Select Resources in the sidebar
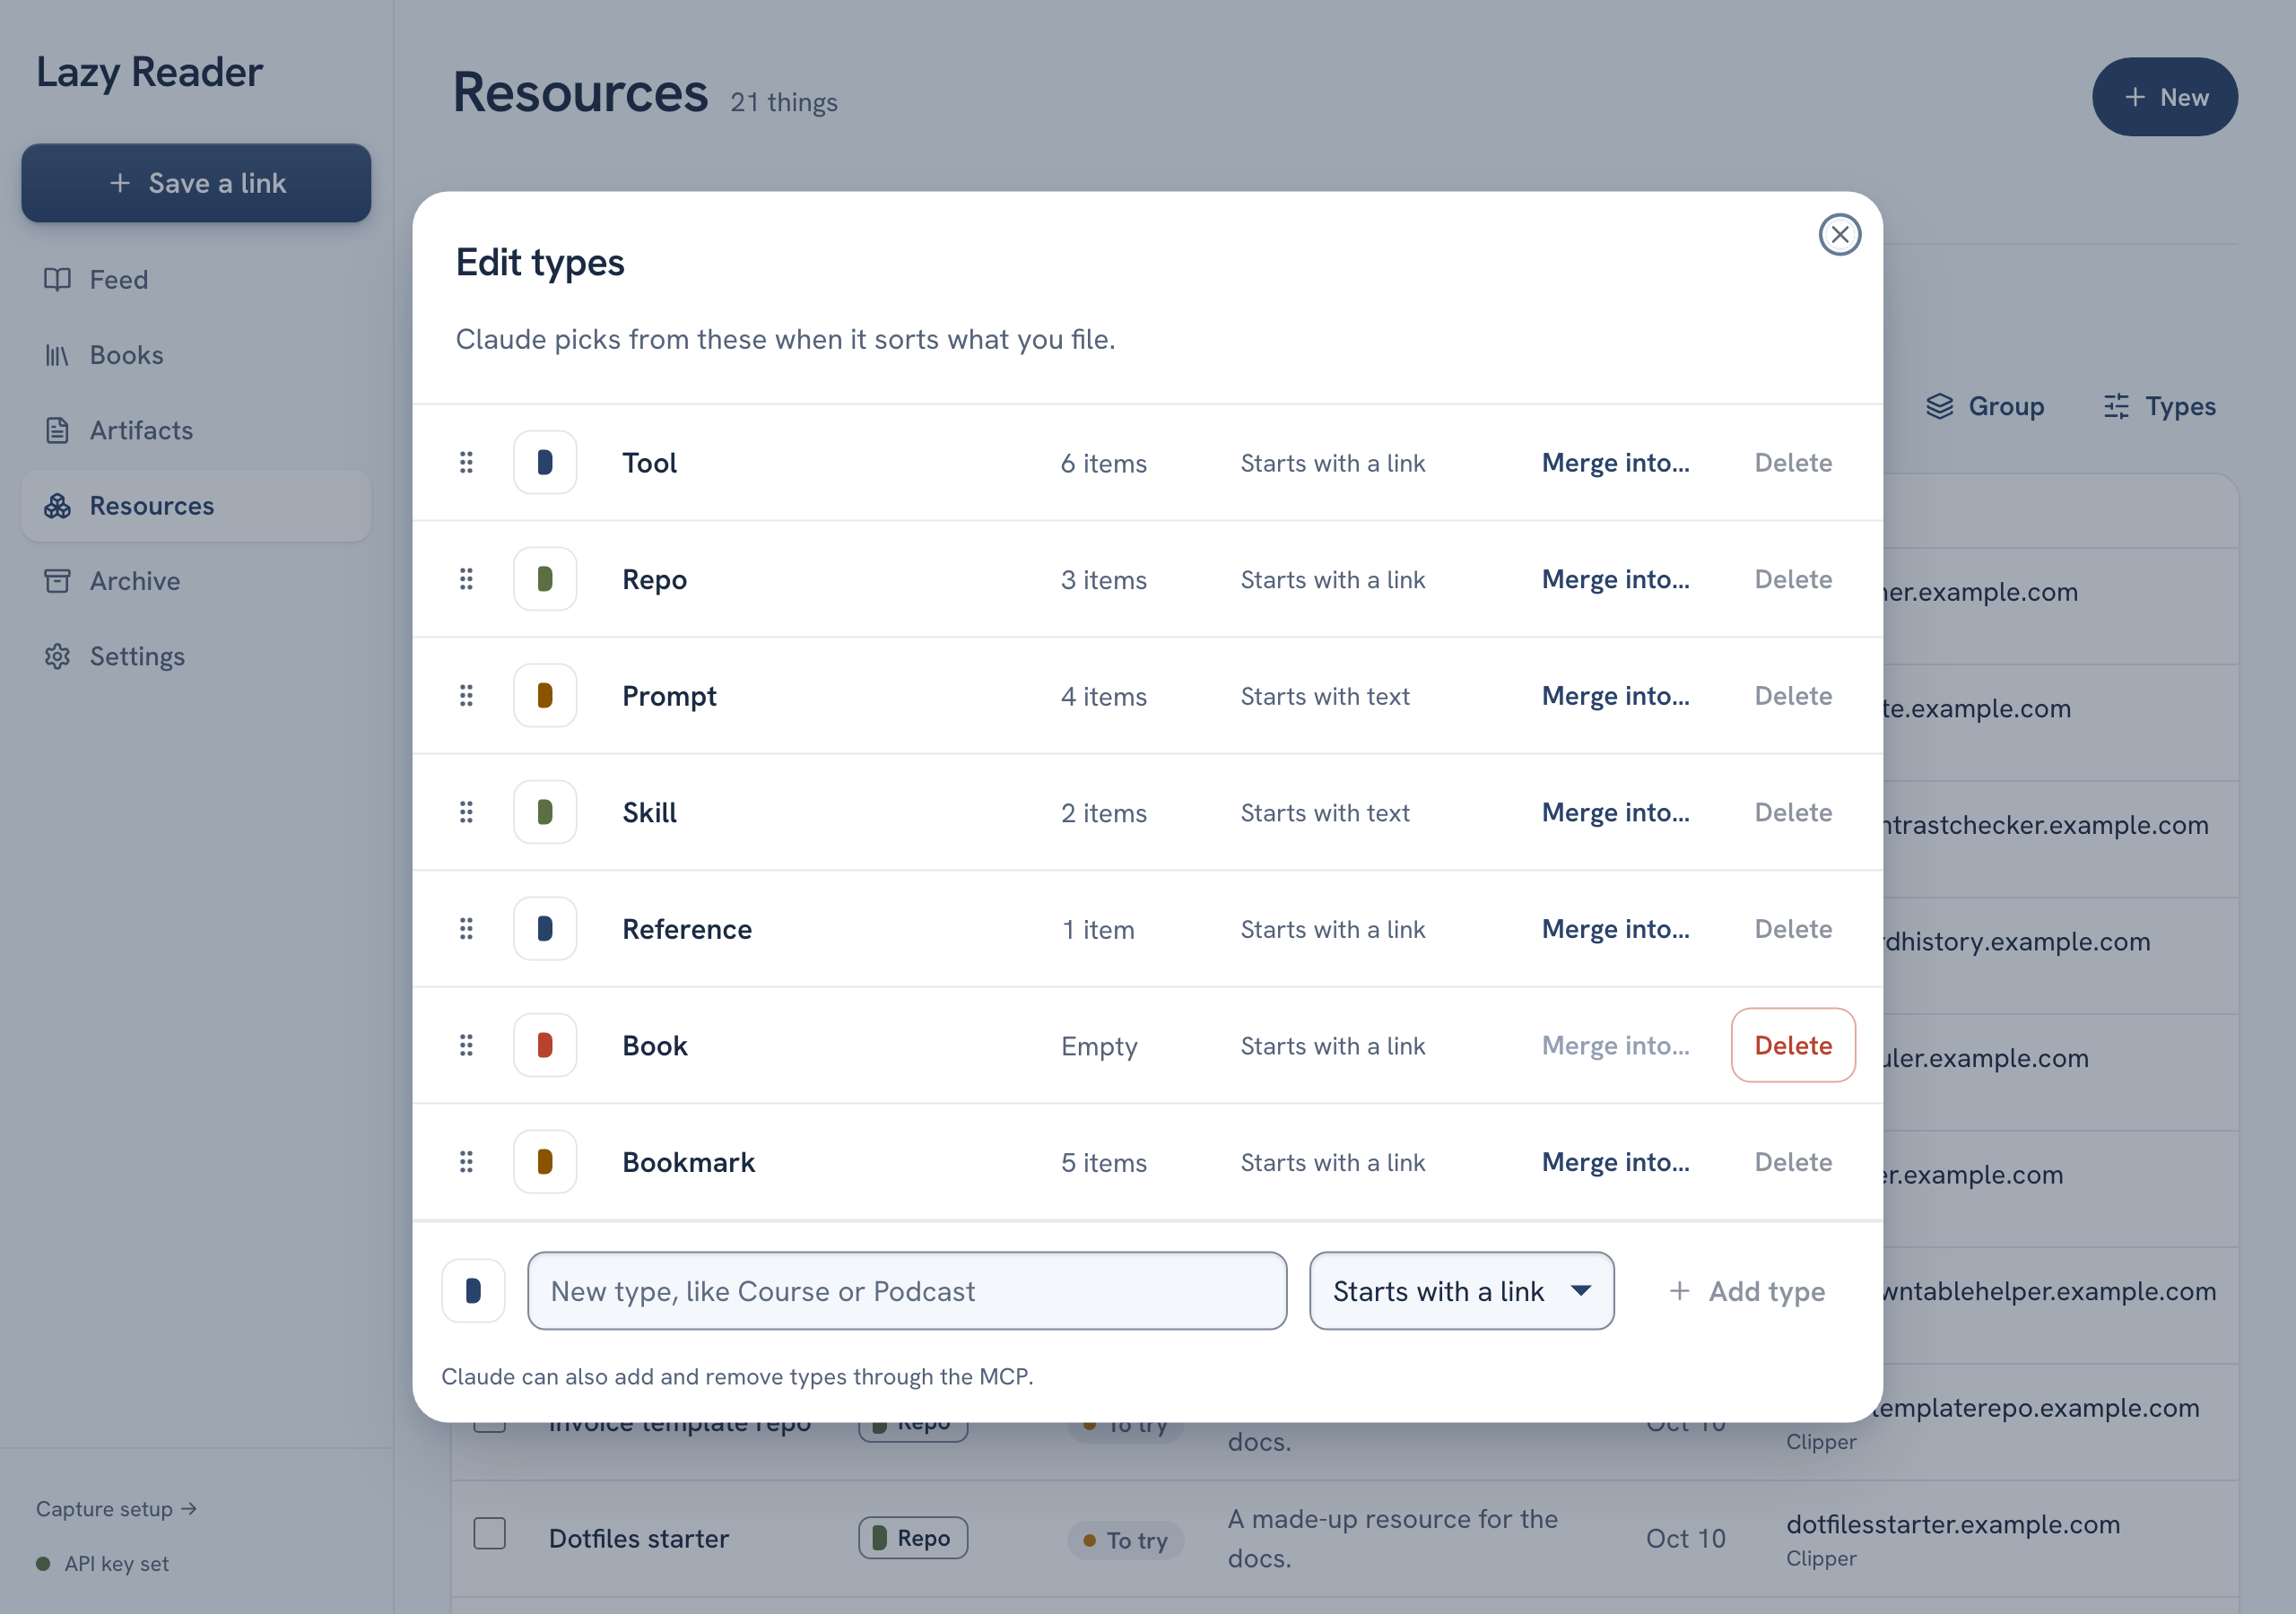 [x=196, y=506]
